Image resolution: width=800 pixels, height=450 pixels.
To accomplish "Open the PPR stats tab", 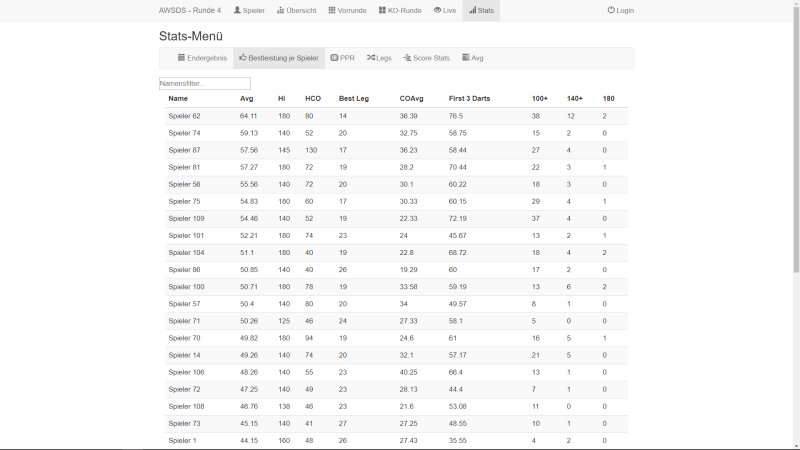I will pyautogui.click(x=342, y=58).
